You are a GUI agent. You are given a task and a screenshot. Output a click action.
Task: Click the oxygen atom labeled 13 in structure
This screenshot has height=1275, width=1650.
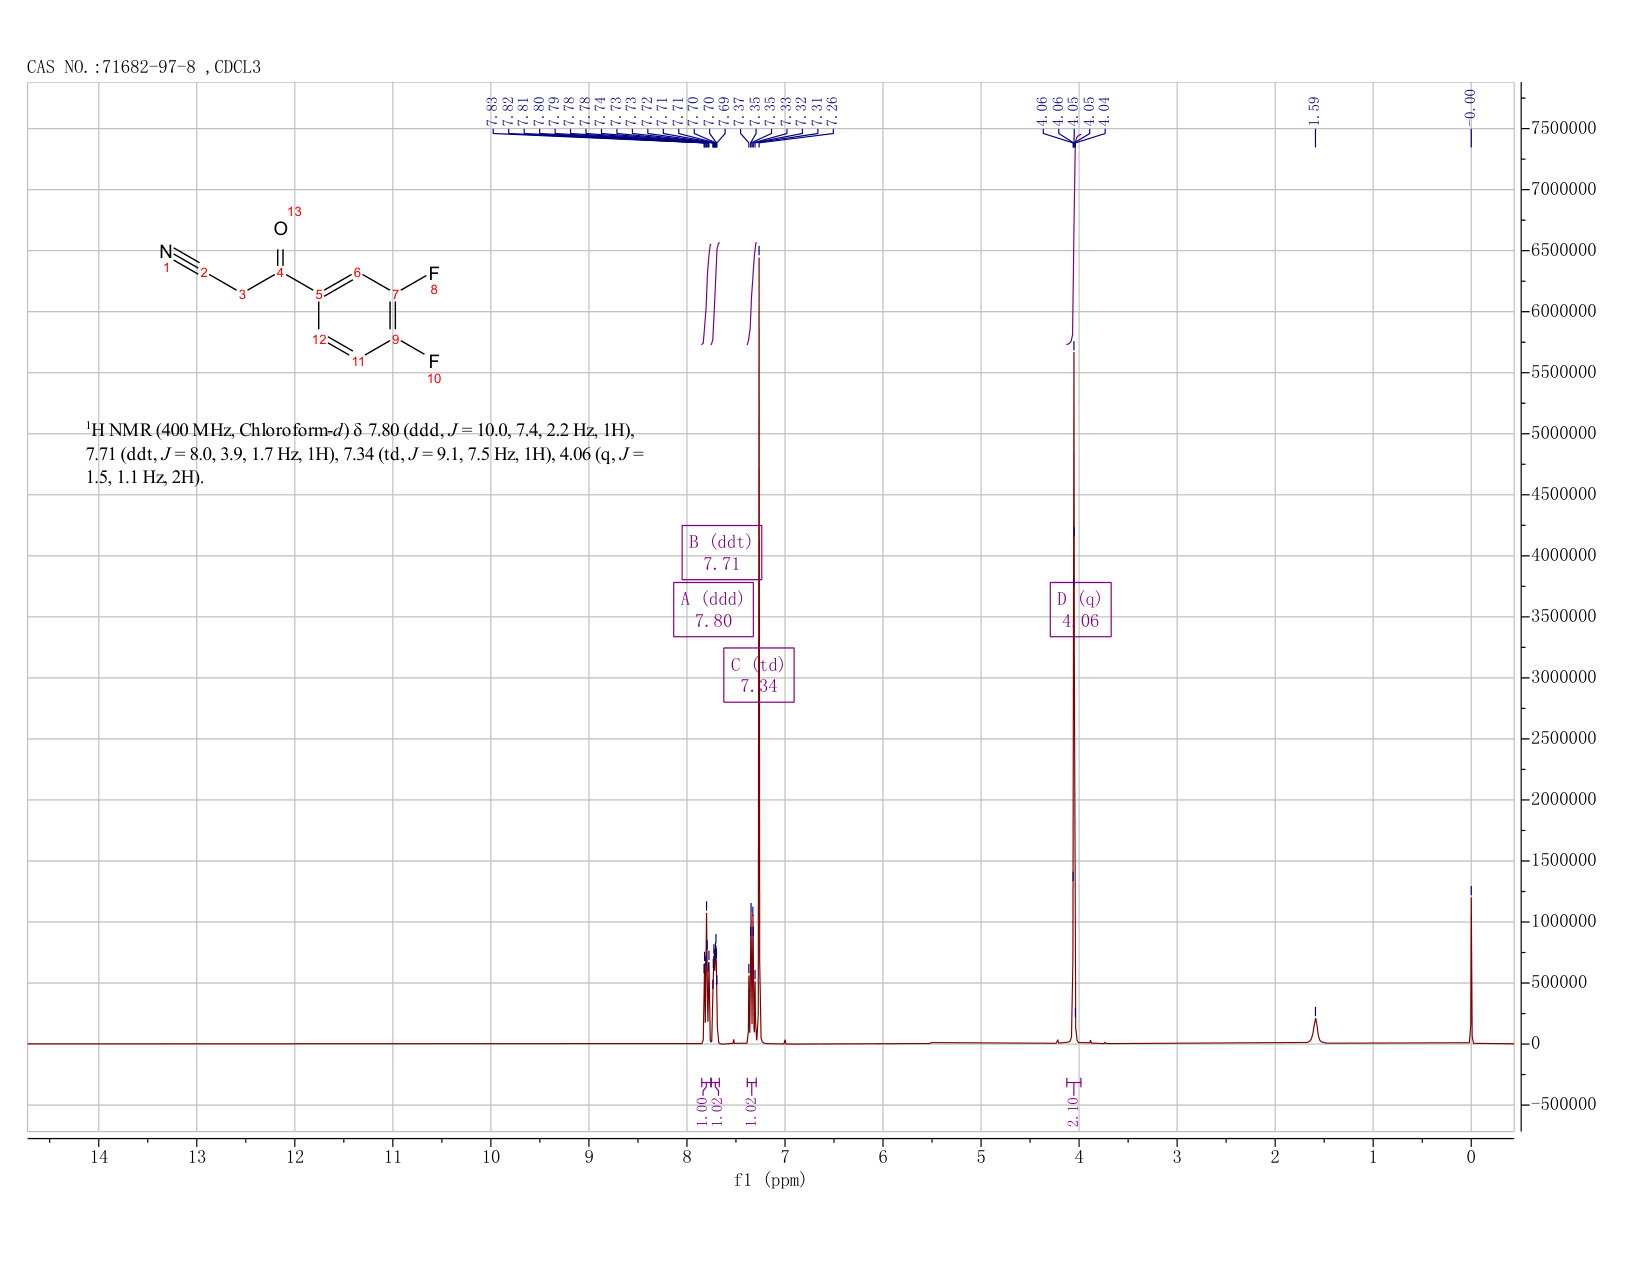[280, 229]
